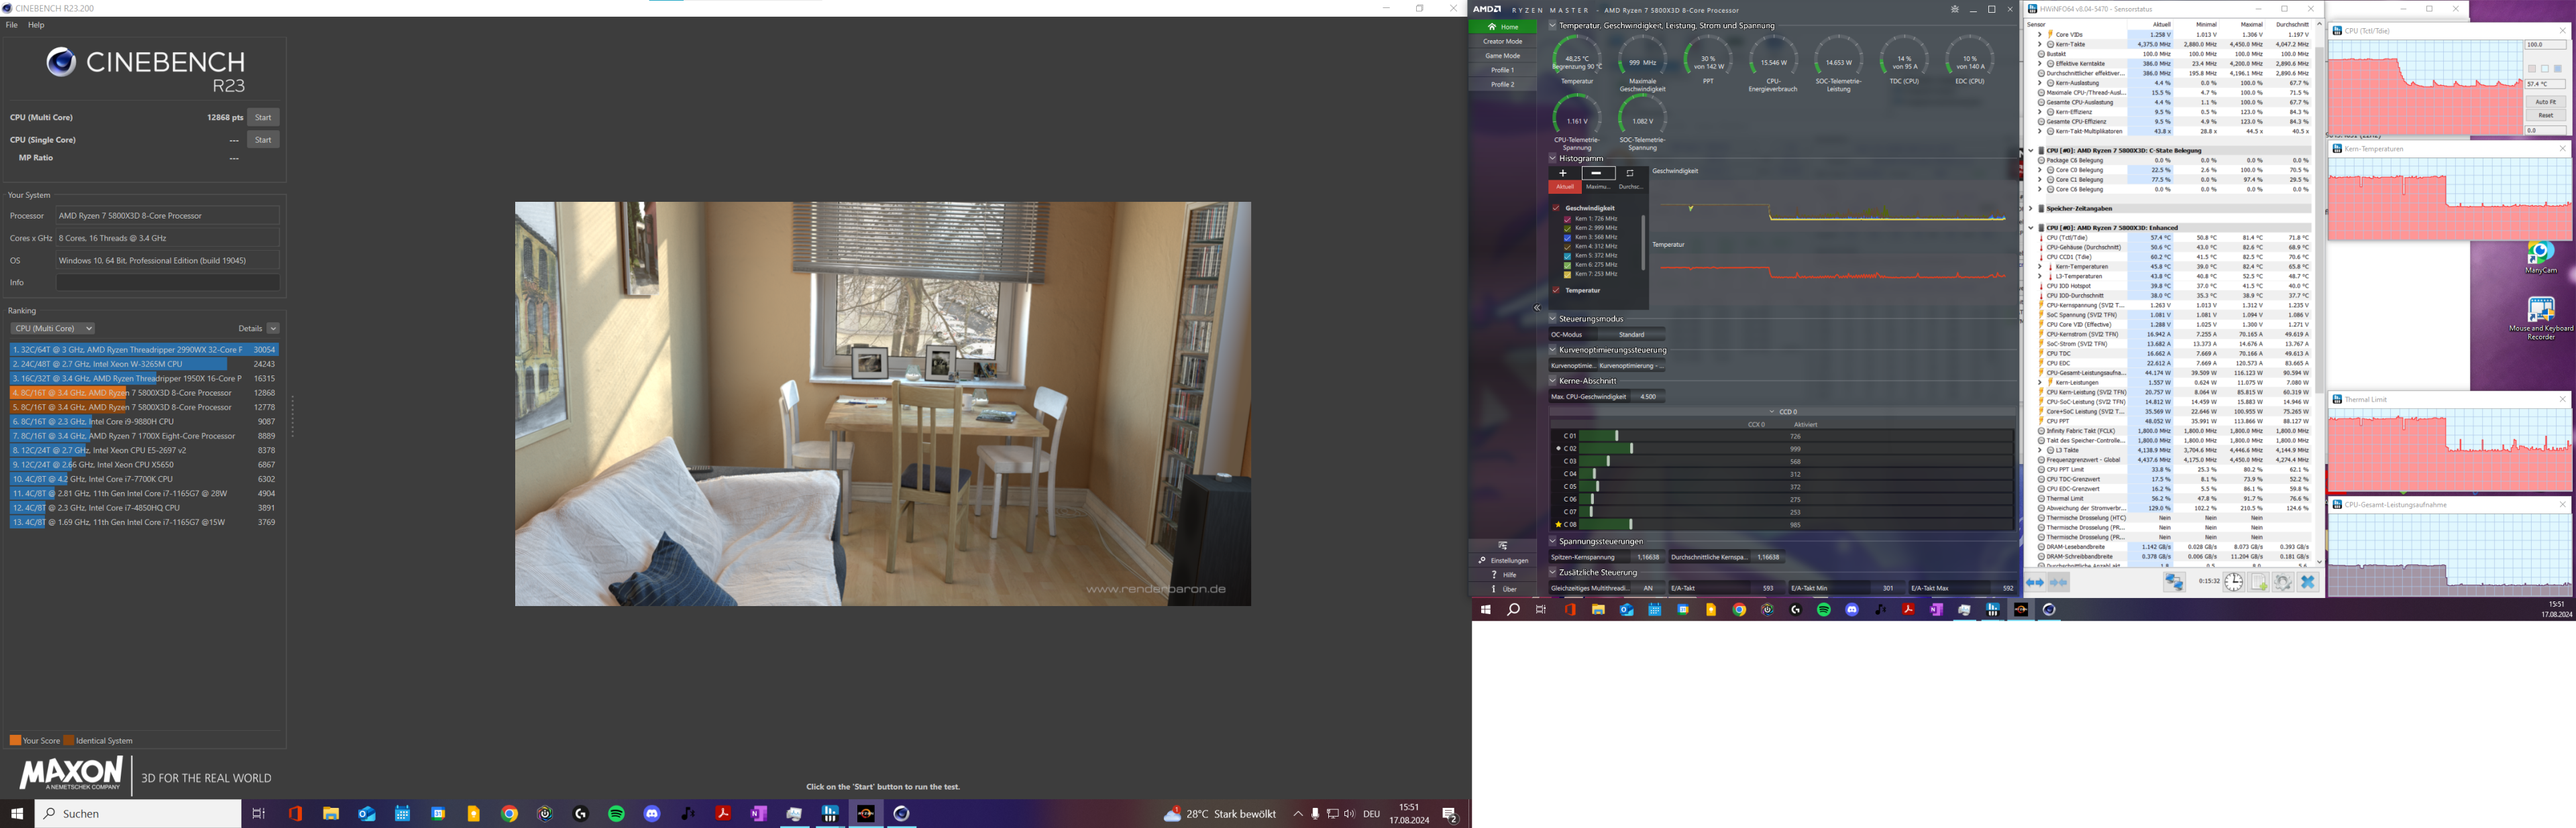This screenshot has width=2576, height=828.
Task: Start the CPU Multi Core benchmark
Action: 263,117
